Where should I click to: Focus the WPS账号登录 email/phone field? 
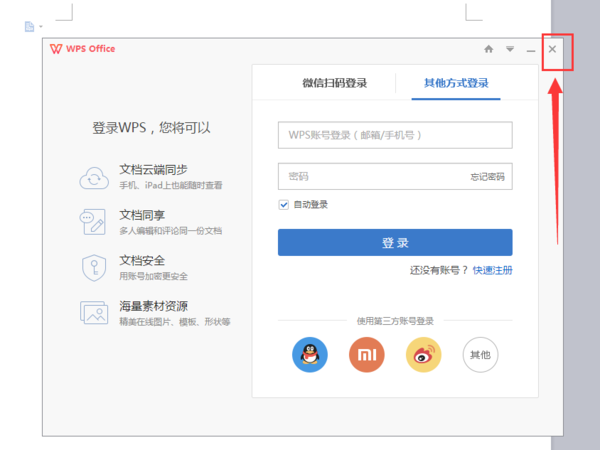(395, 135)
